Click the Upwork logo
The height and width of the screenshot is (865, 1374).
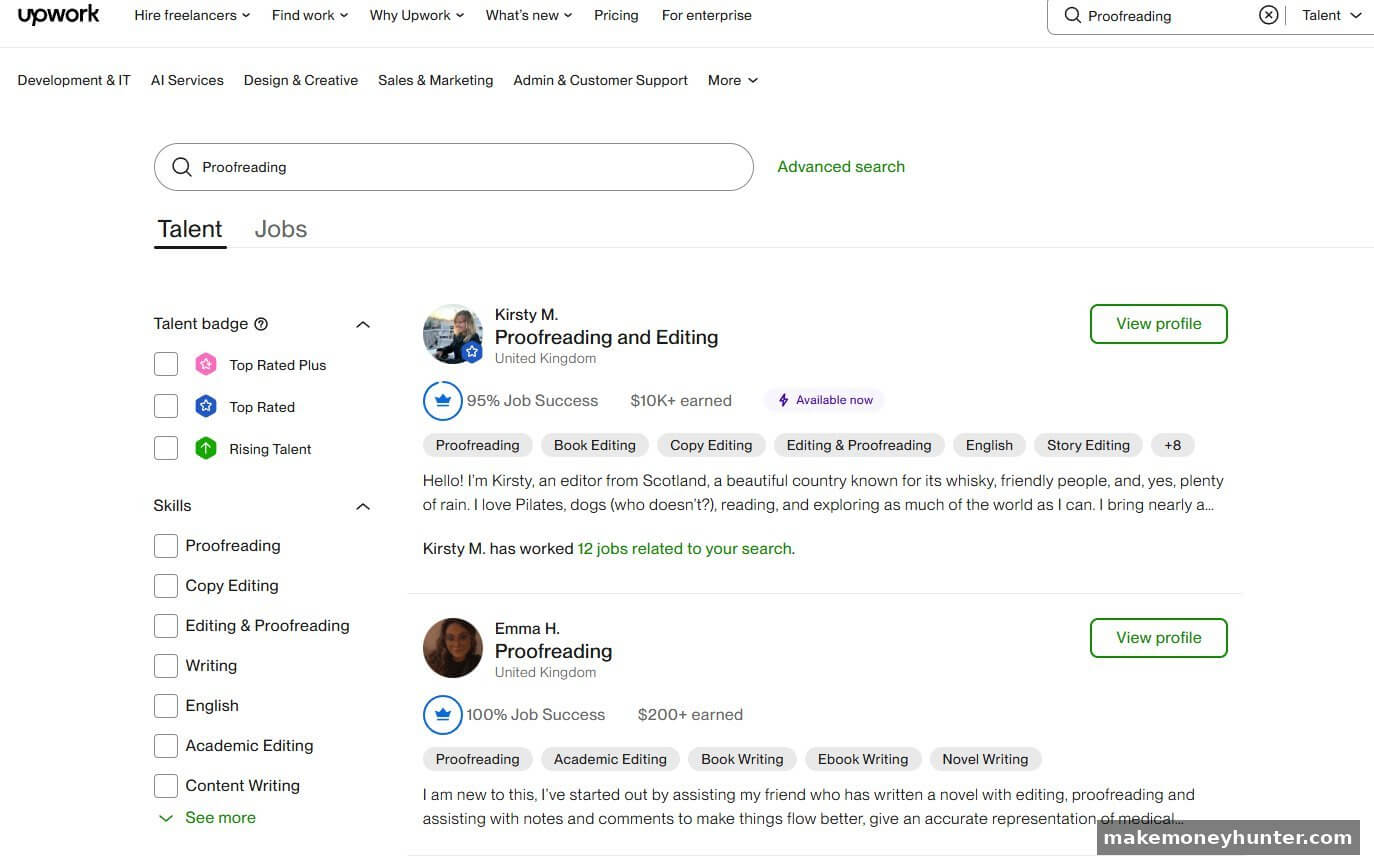coord(59,15)
